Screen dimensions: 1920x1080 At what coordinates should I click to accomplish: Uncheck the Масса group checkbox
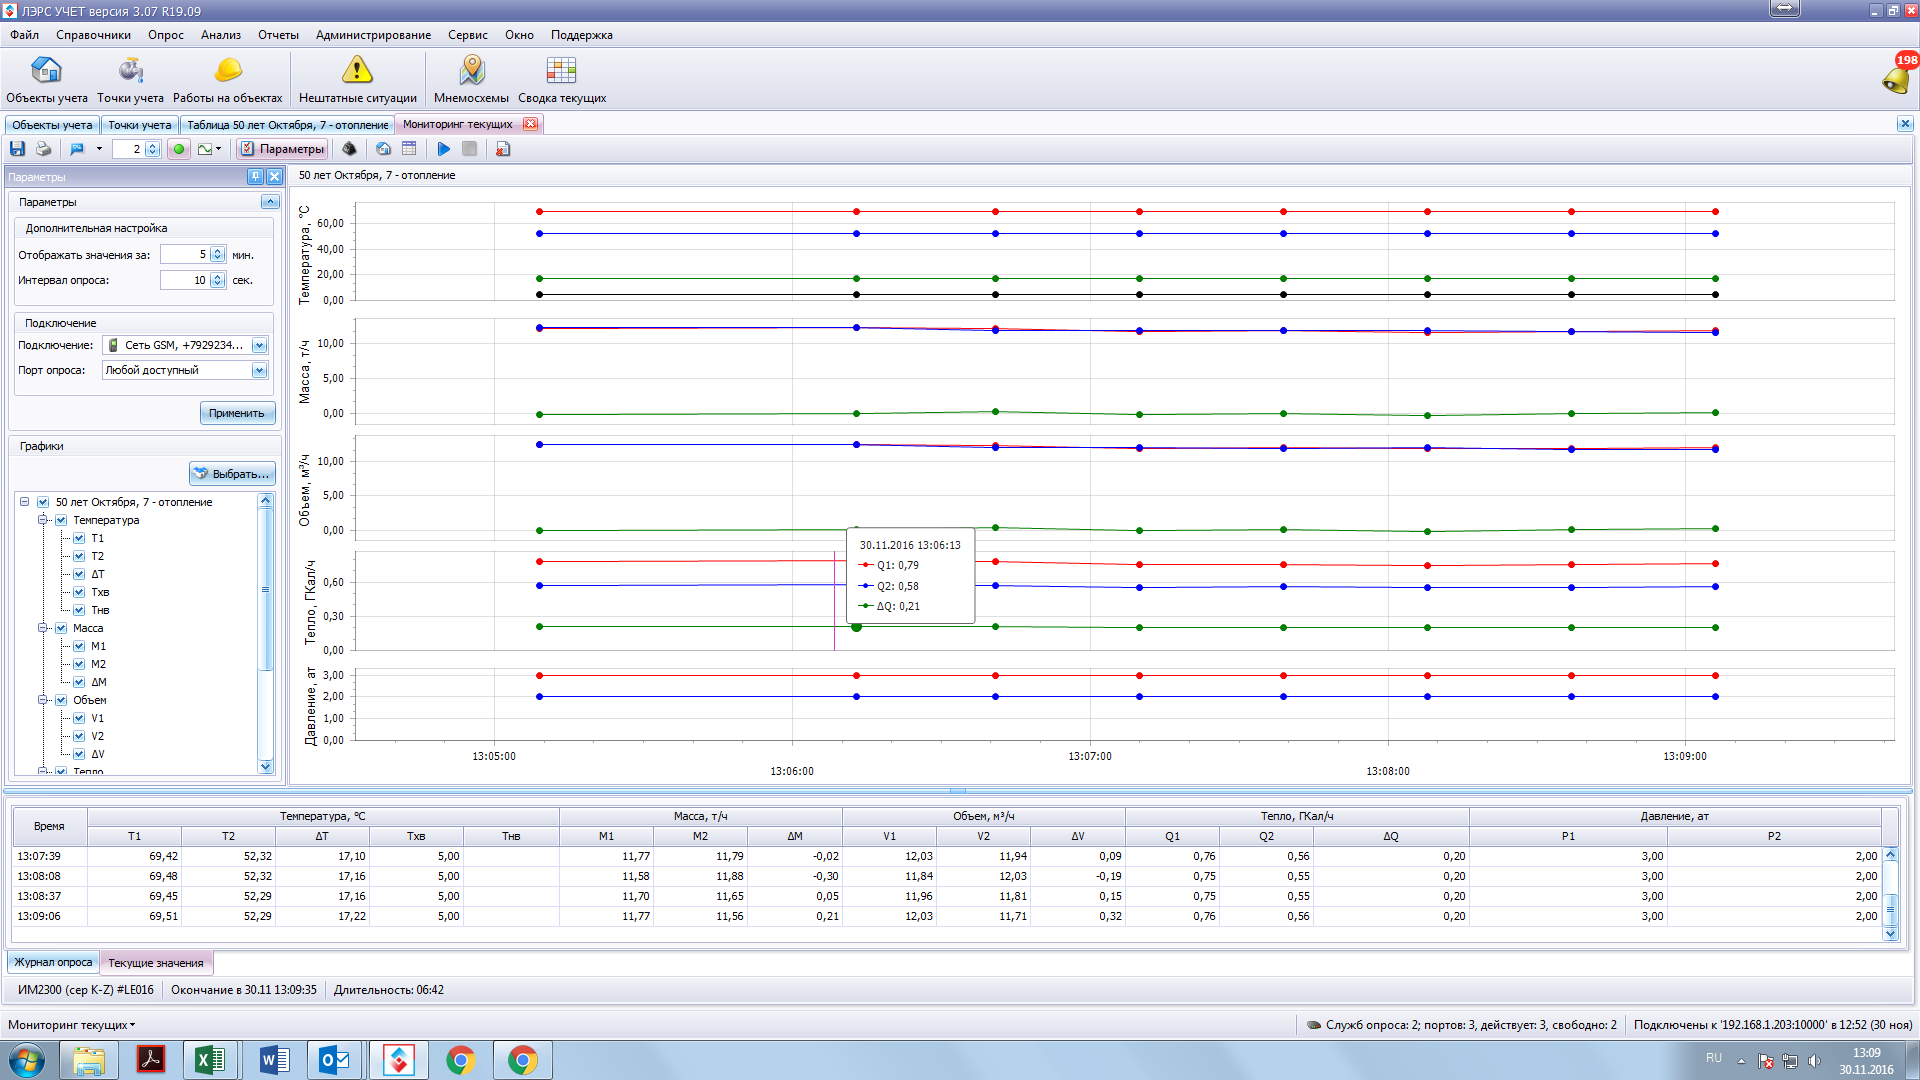[61, 628]
